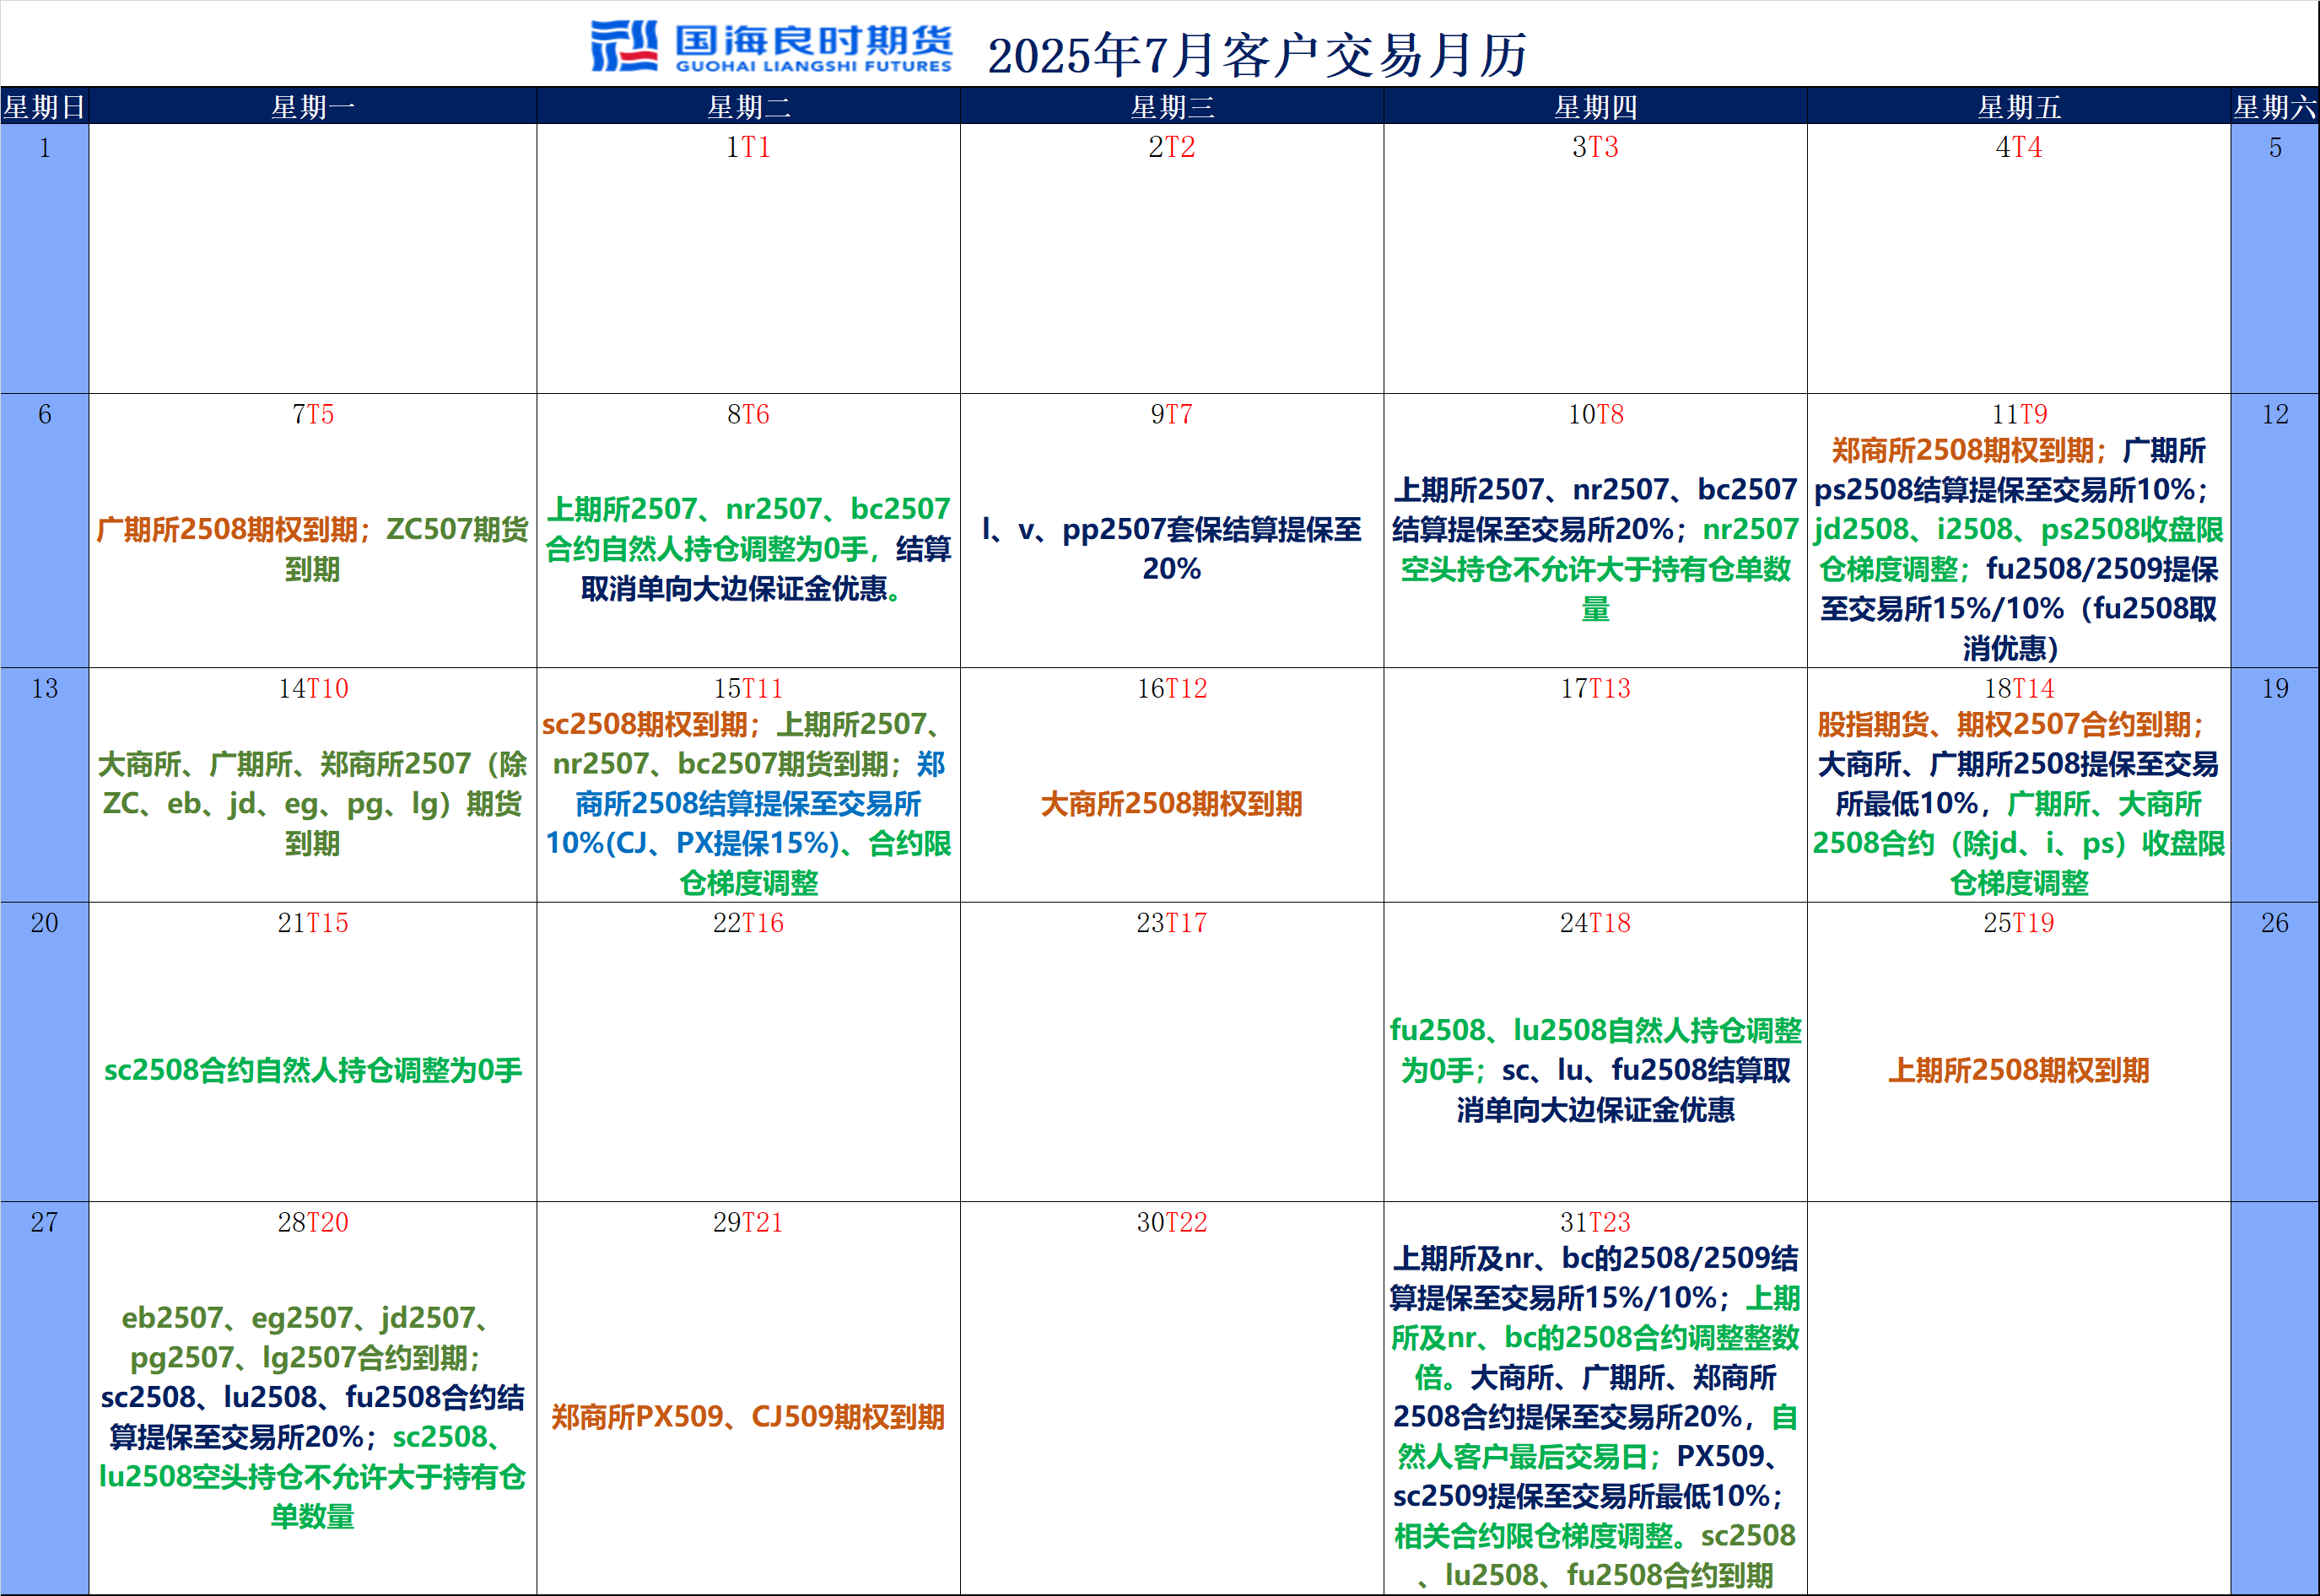Click the date label 22T16

[748, 923]
